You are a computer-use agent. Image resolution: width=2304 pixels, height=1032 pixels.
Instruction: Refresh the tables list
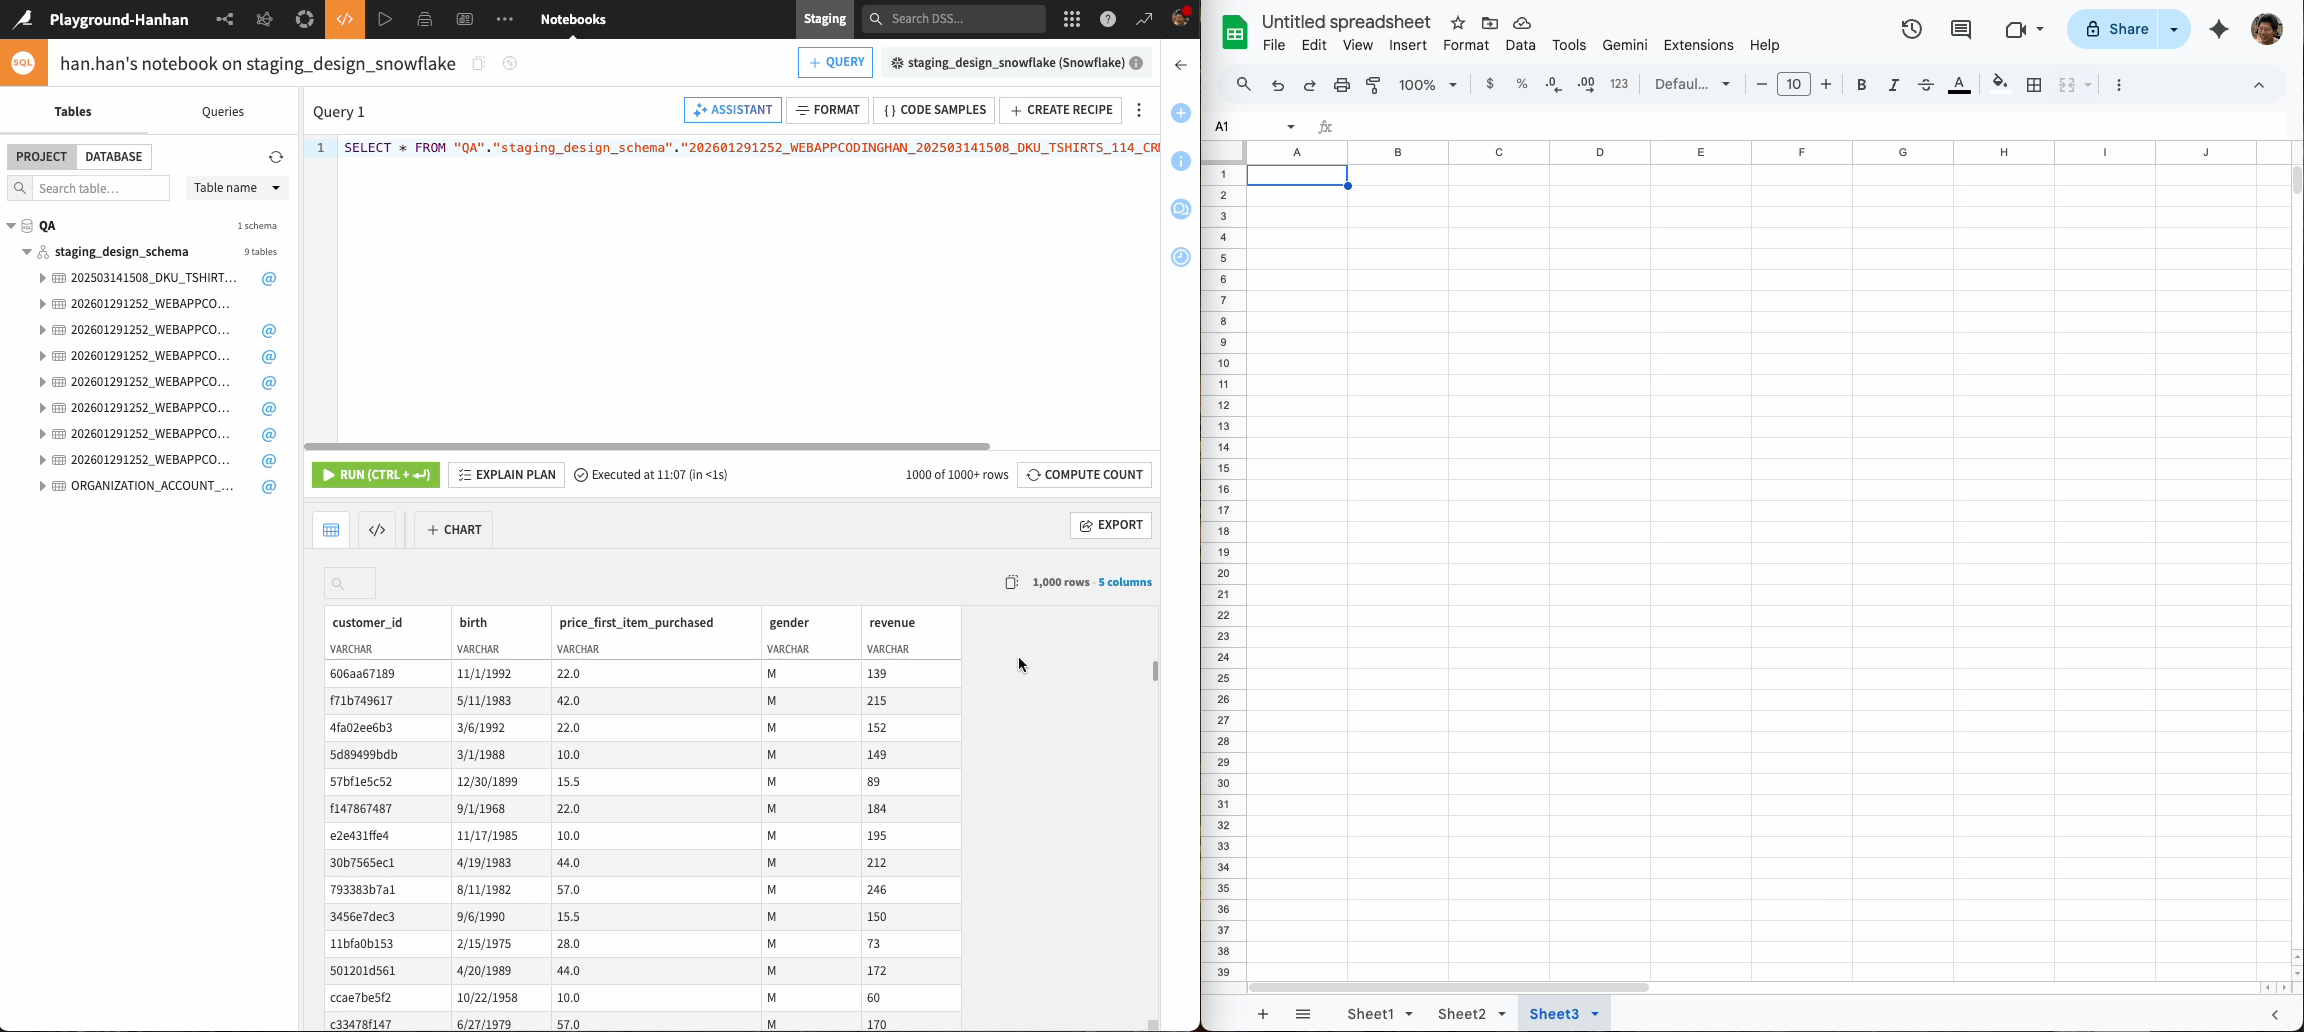coord(276,157)
